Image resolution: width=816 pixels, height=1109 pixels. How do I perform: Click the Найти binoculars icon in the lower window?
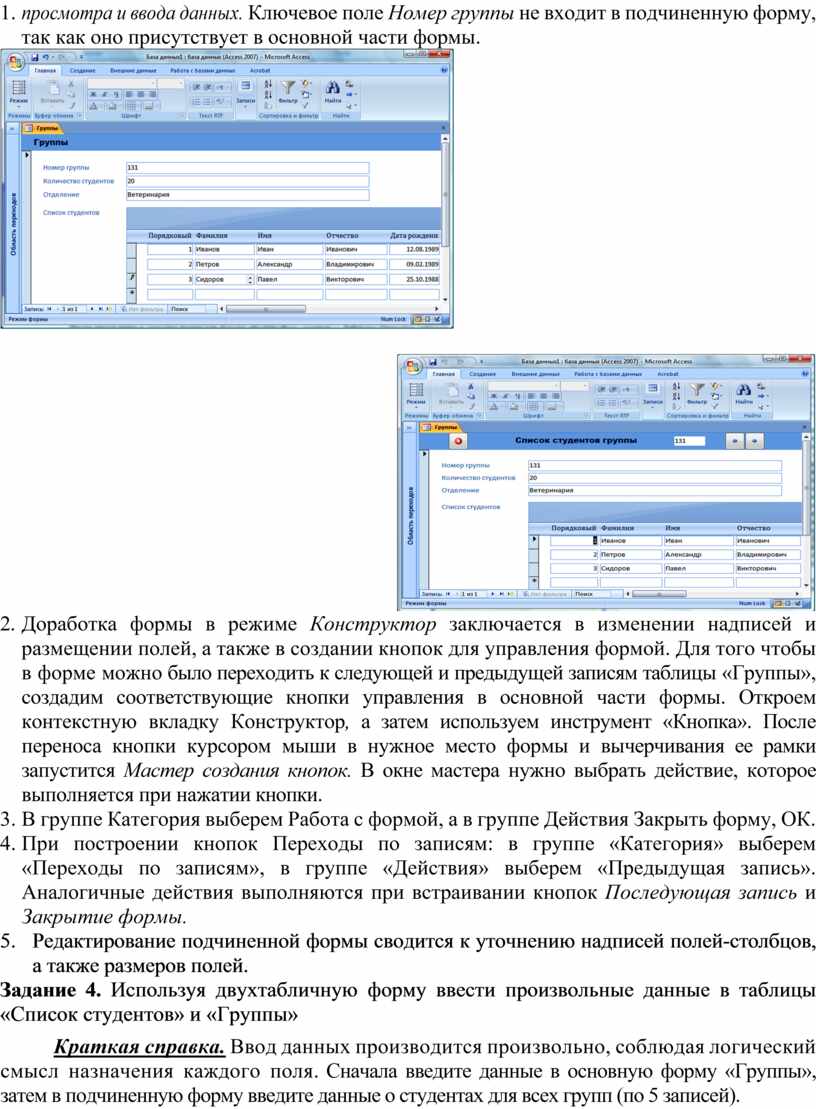[743, 390]
